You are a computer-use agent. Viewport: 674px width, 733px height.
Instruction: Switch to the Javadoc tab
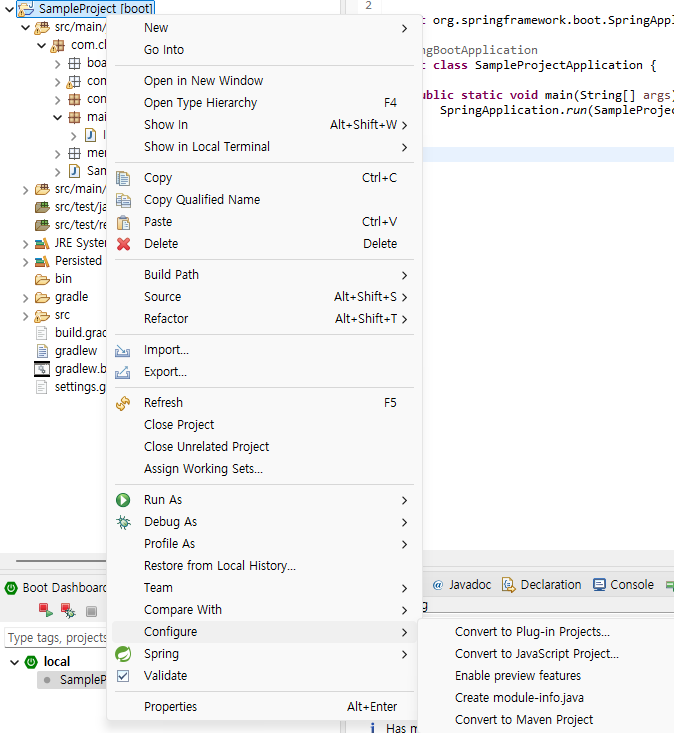pyautogui.click(x=462, y=585)
